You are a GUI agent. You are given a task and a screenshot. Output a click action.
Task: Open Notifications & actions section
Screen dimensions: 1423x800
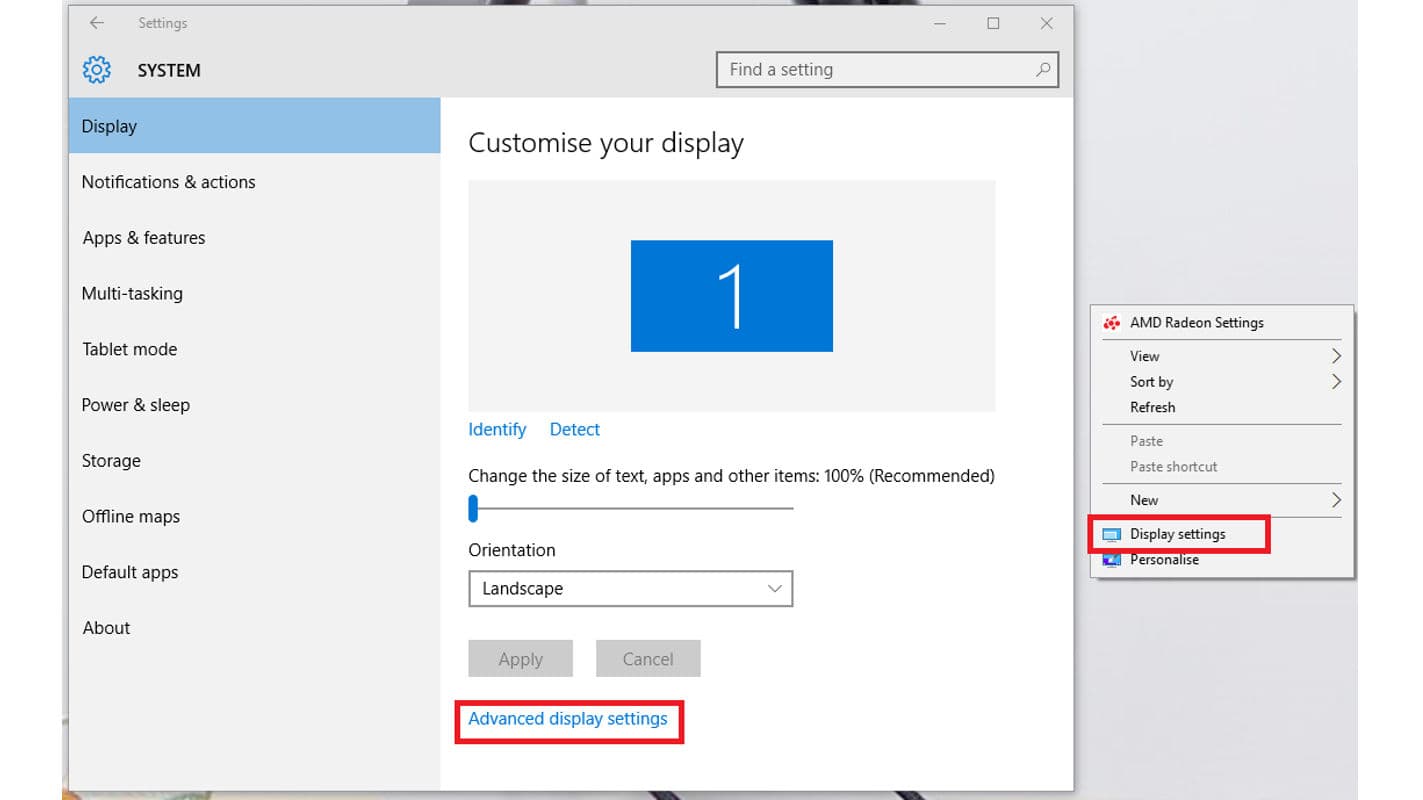[168, 182]
